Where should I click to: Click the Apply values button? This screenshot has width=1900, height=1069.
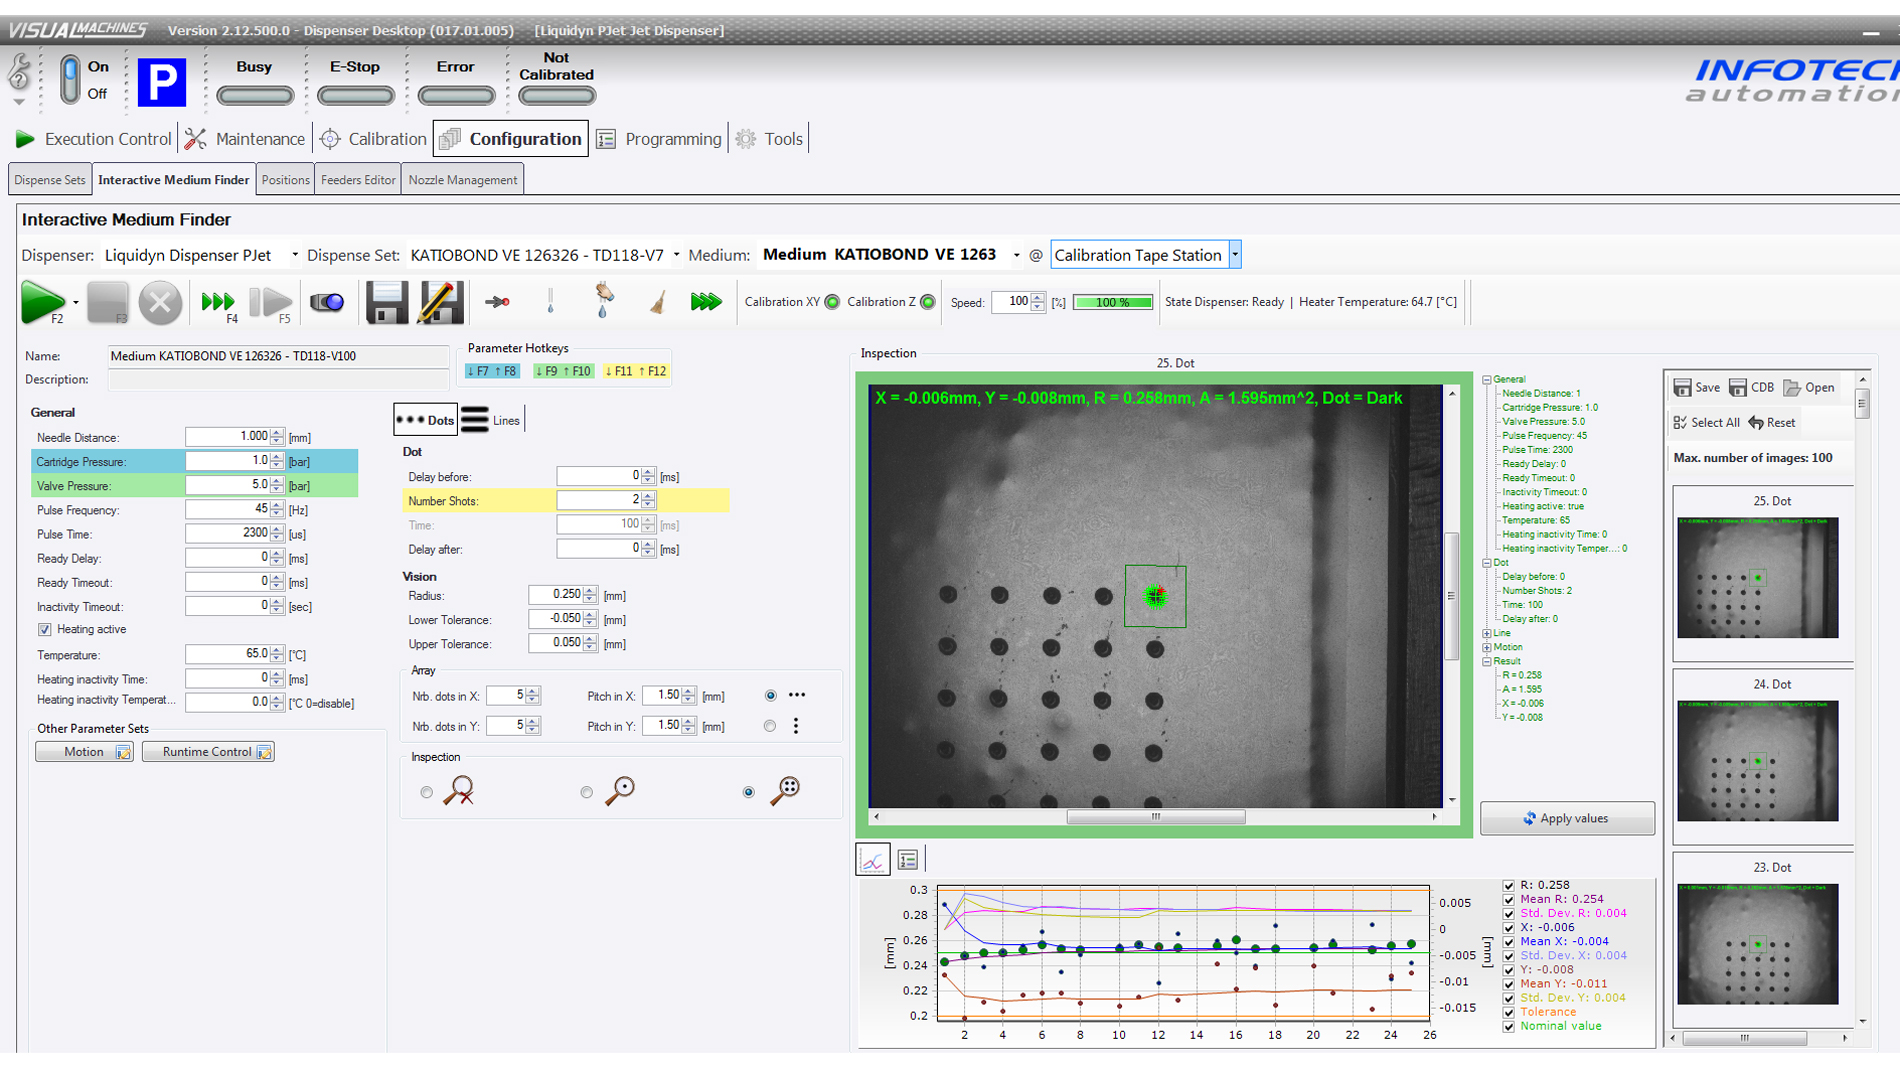click(1567, 818)
